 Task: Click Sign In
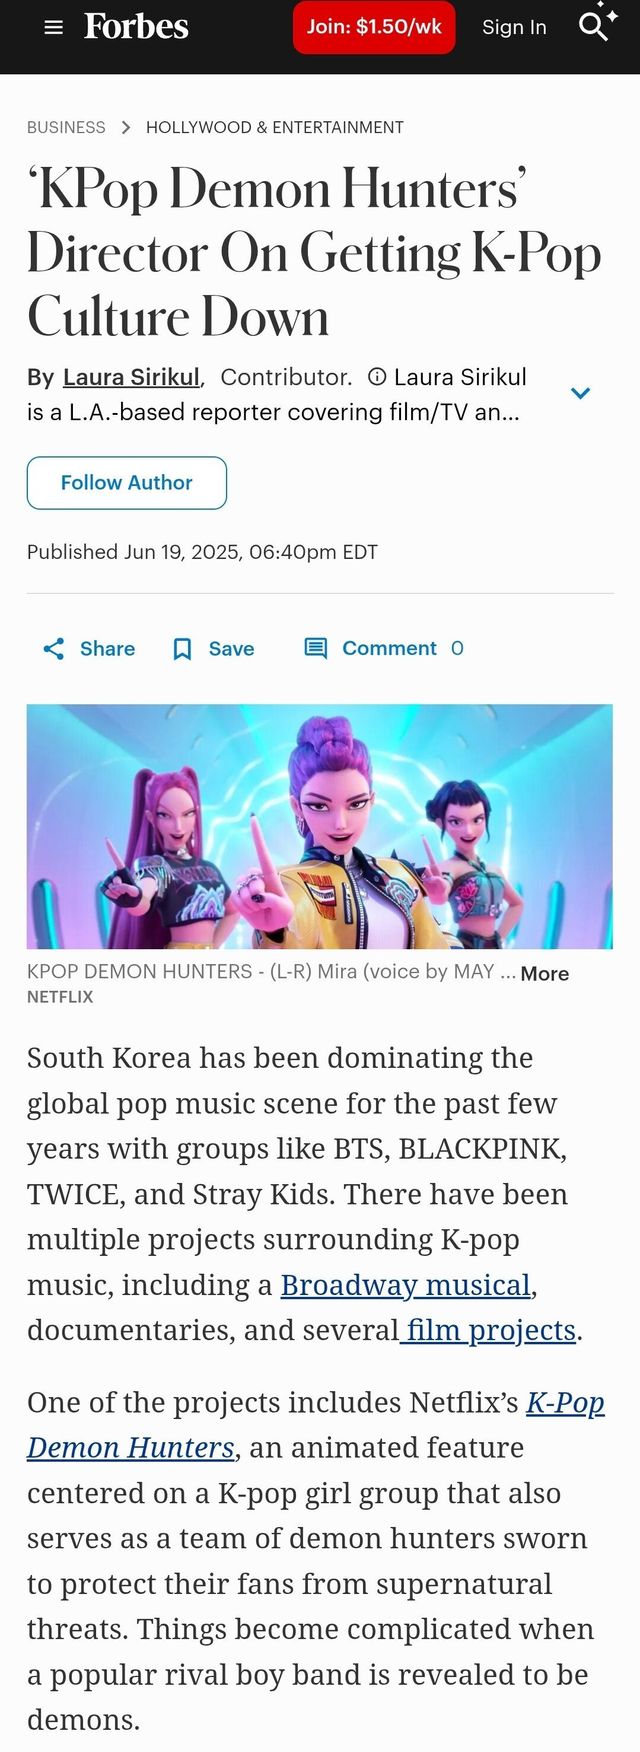coord(514,27)
